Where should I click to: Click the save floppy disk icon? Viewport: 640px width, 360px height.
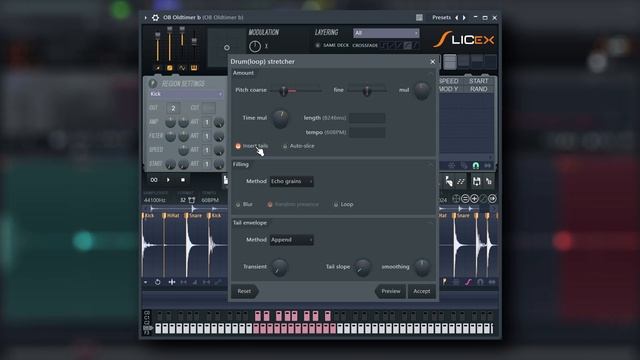coord(476,181)
